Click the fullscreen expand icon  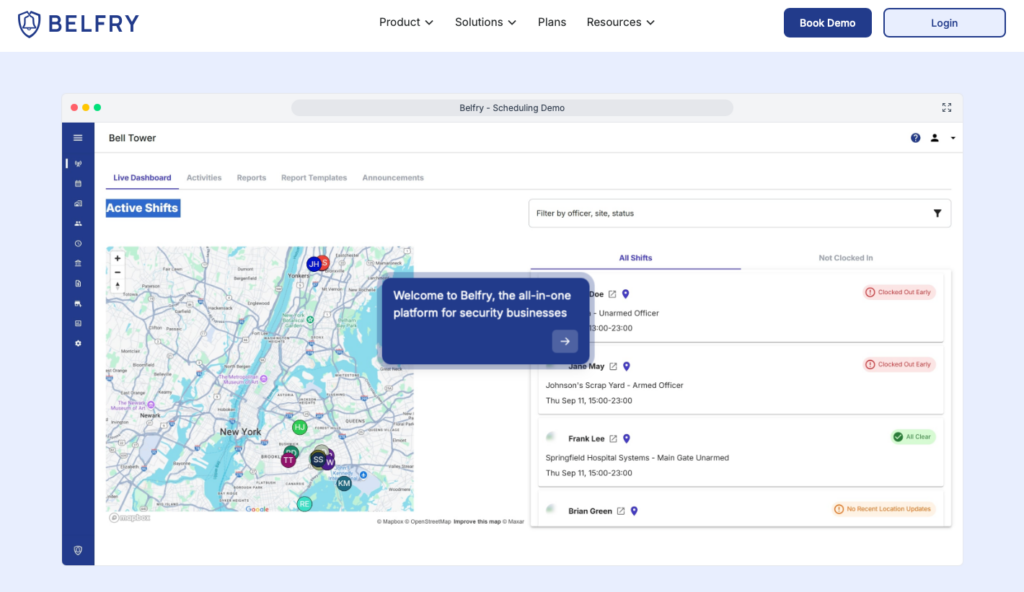coord(946,108)
